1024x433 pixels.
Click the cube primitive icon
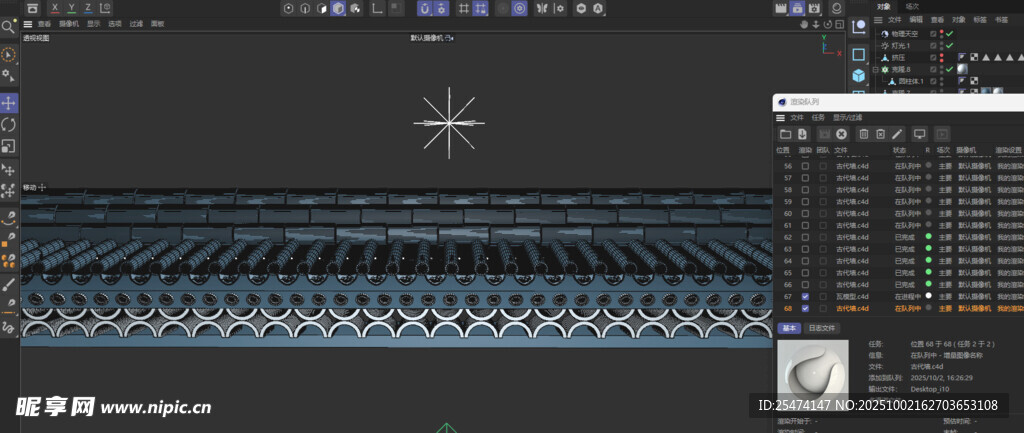(x=858, y=76)
